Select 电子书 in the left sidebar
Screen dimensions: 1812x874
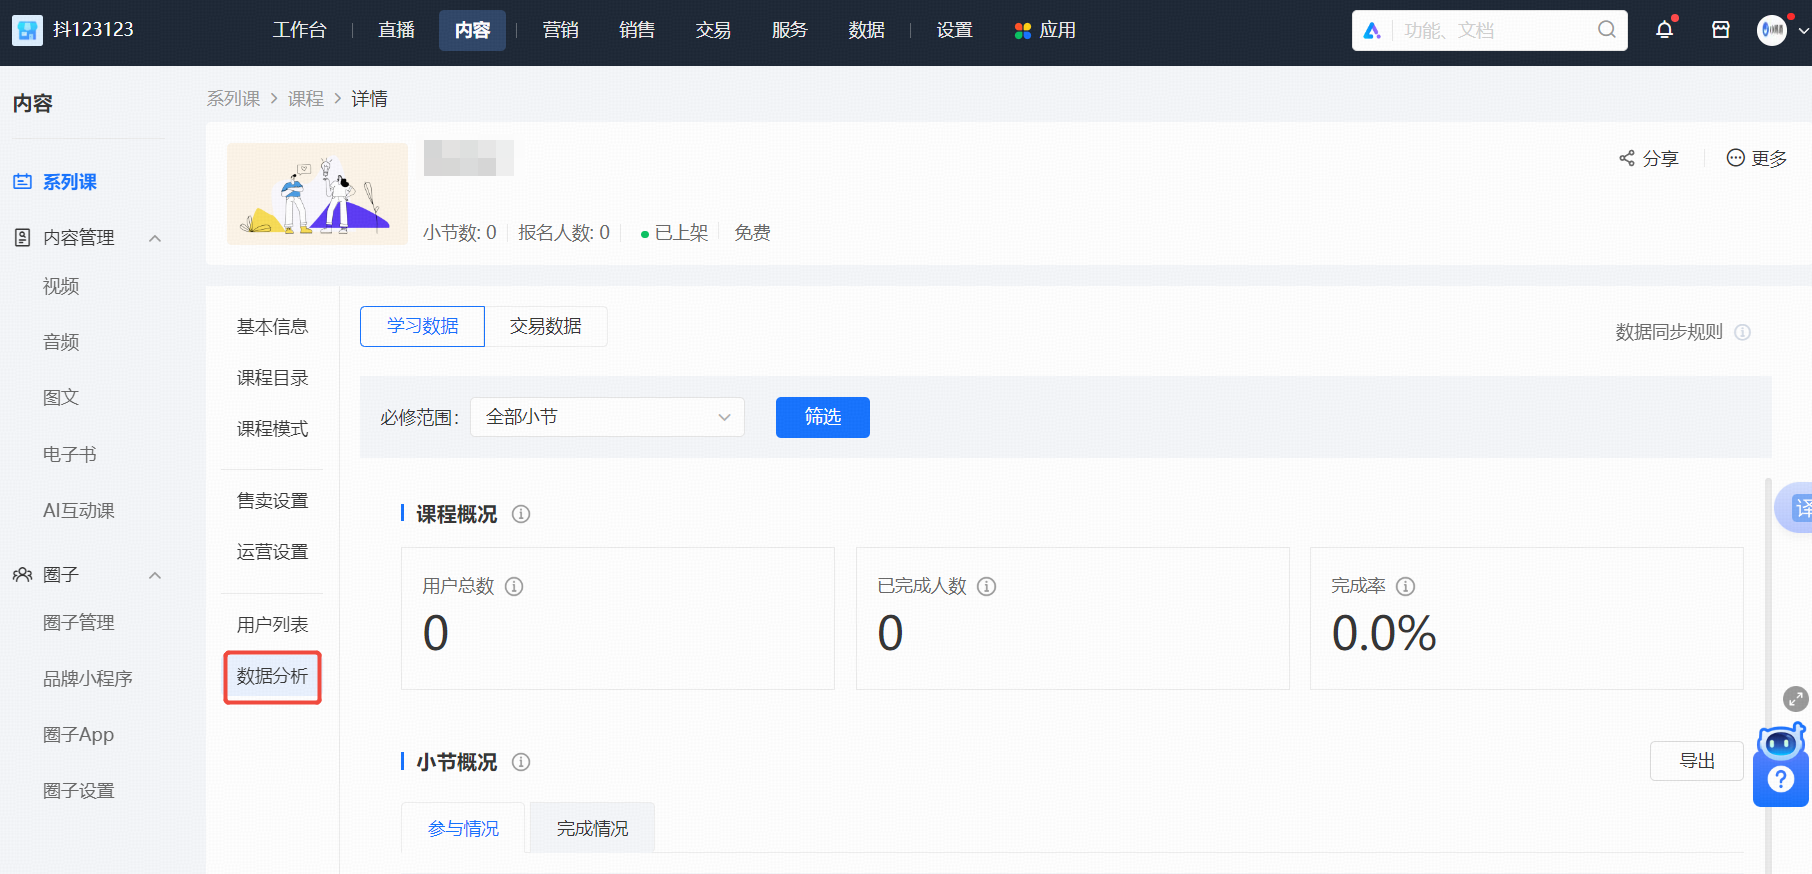(70, 454)
